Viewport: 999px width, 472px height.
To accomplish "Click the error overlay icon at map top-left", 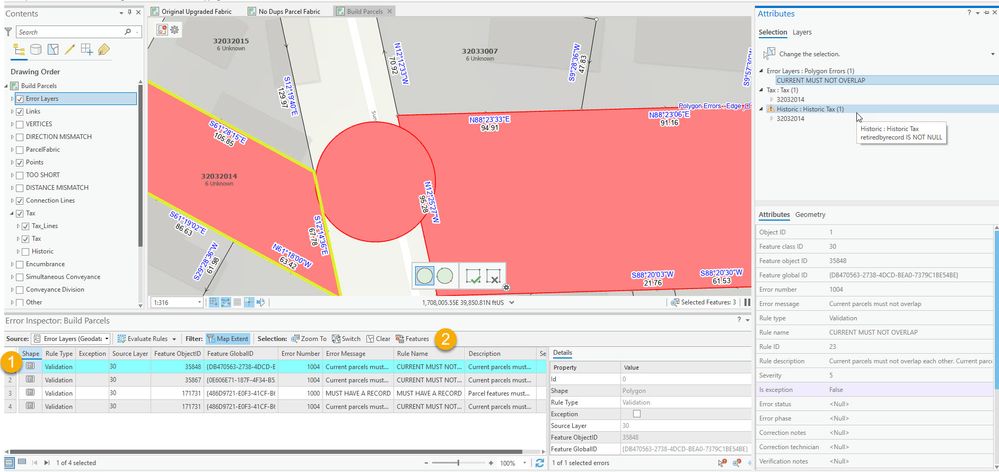I will tap(162, 29).
